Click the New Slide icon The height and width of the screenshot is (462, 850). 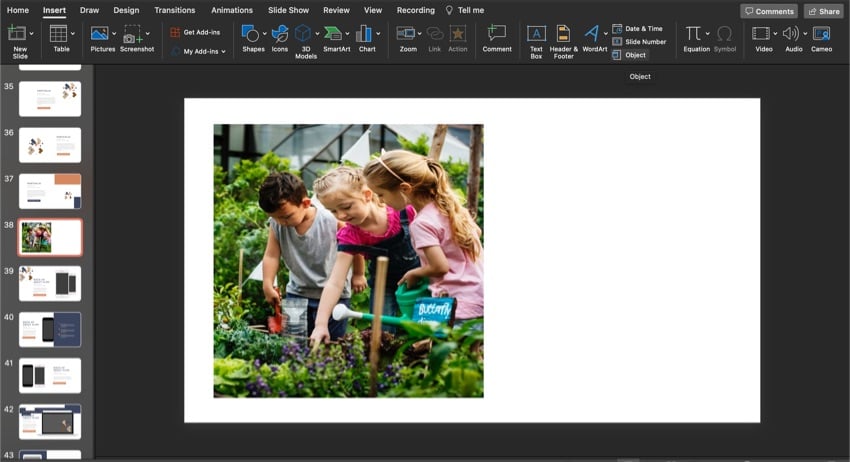[x=17, y=34]
